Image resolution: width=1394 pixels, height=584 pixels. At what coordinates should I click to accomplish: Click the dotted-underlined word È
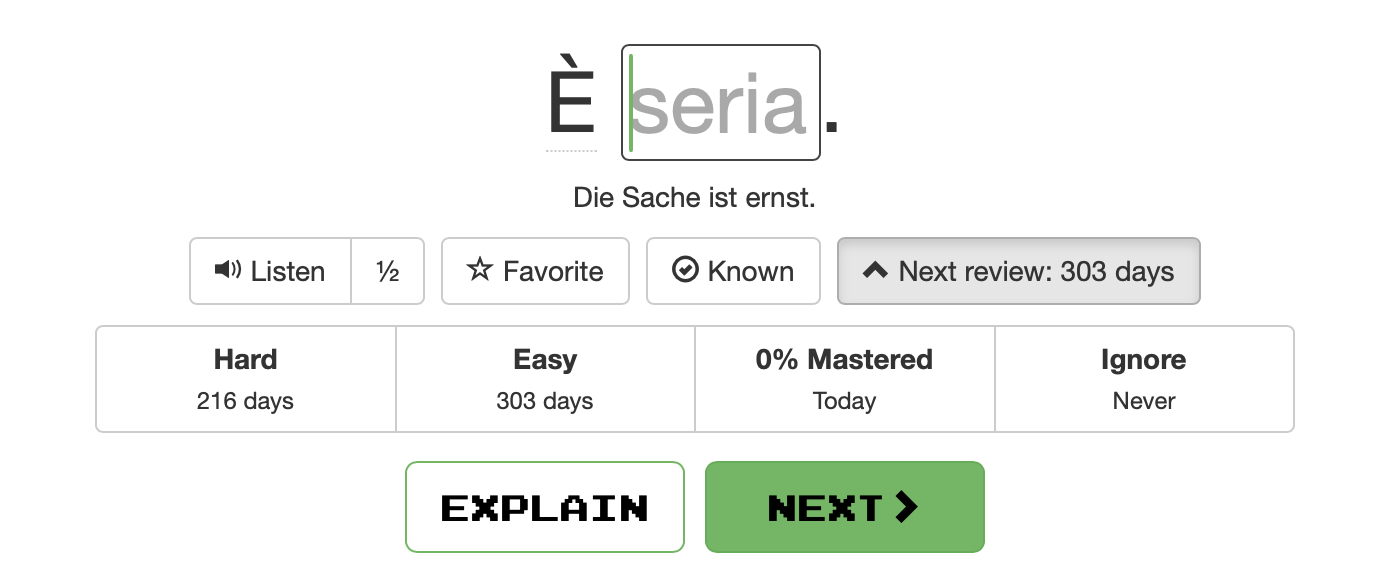coord(571,105)
